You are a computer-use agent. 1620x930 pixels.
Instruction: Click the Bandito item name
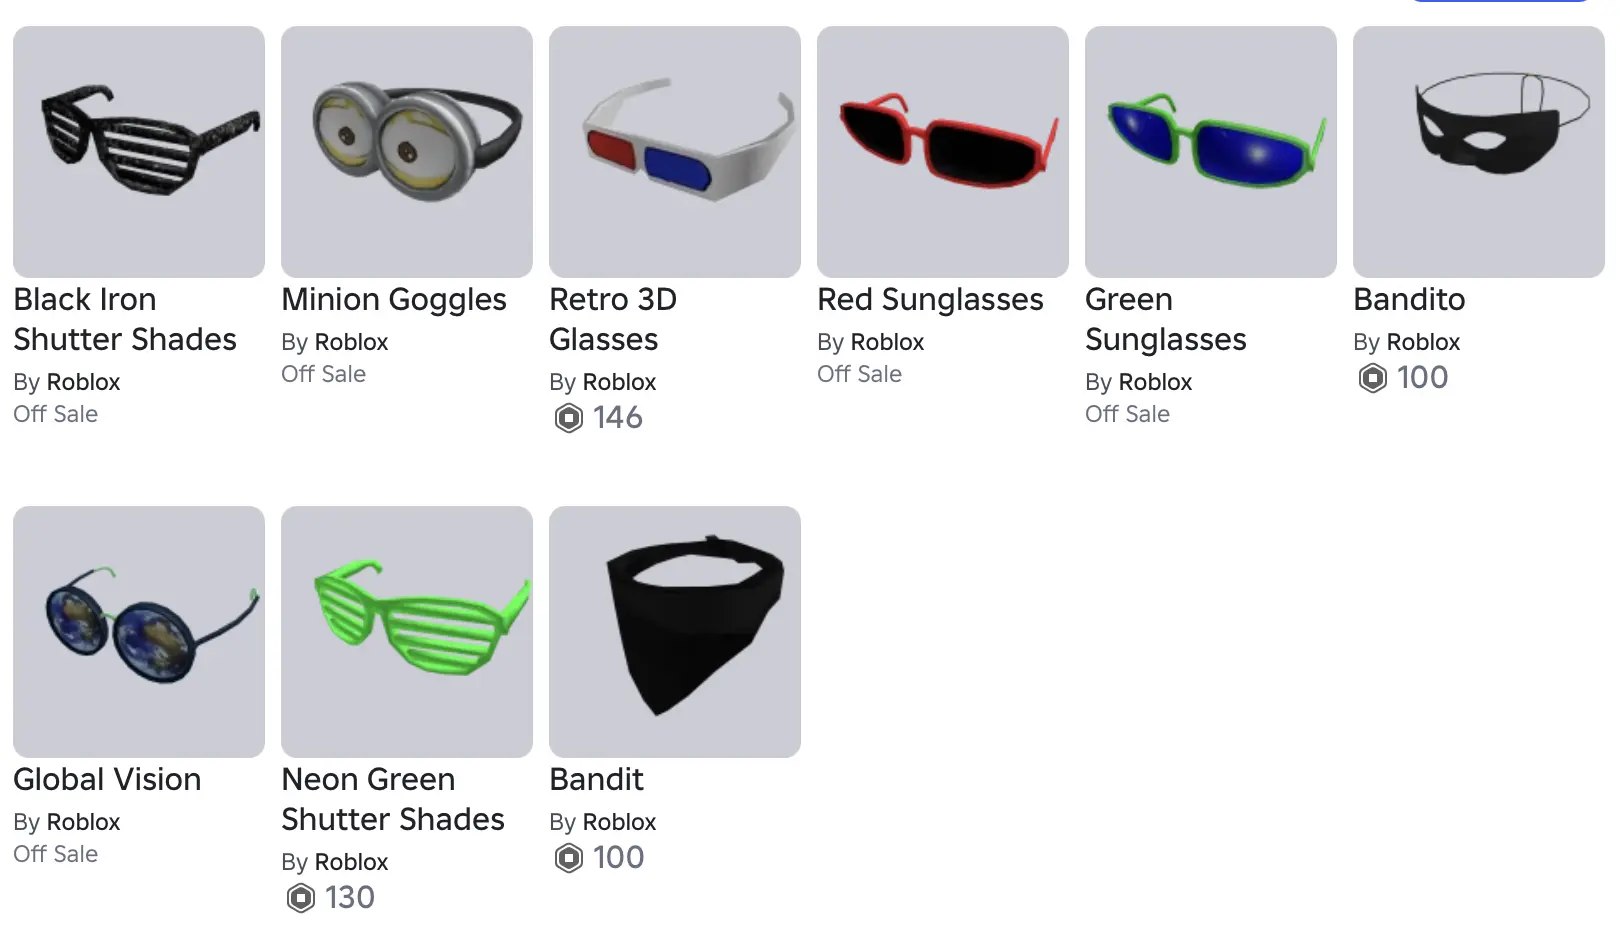point(1409,299)
